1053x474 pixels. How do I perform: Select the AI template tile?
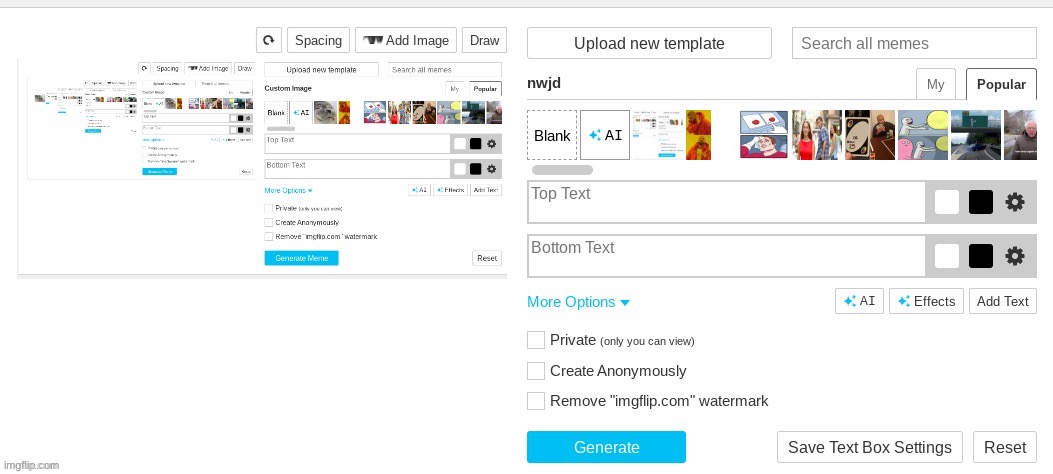(x=605, y=135)
